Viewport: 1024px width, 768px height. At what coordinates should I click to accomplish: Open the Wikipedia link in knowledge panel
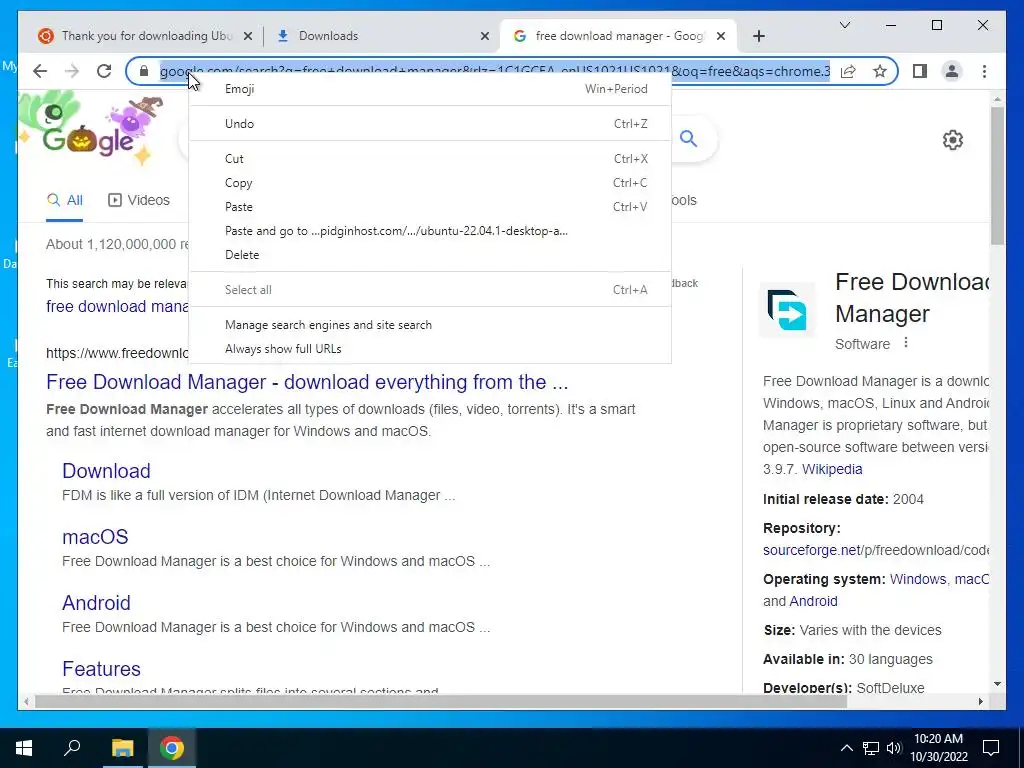[832, 469]
